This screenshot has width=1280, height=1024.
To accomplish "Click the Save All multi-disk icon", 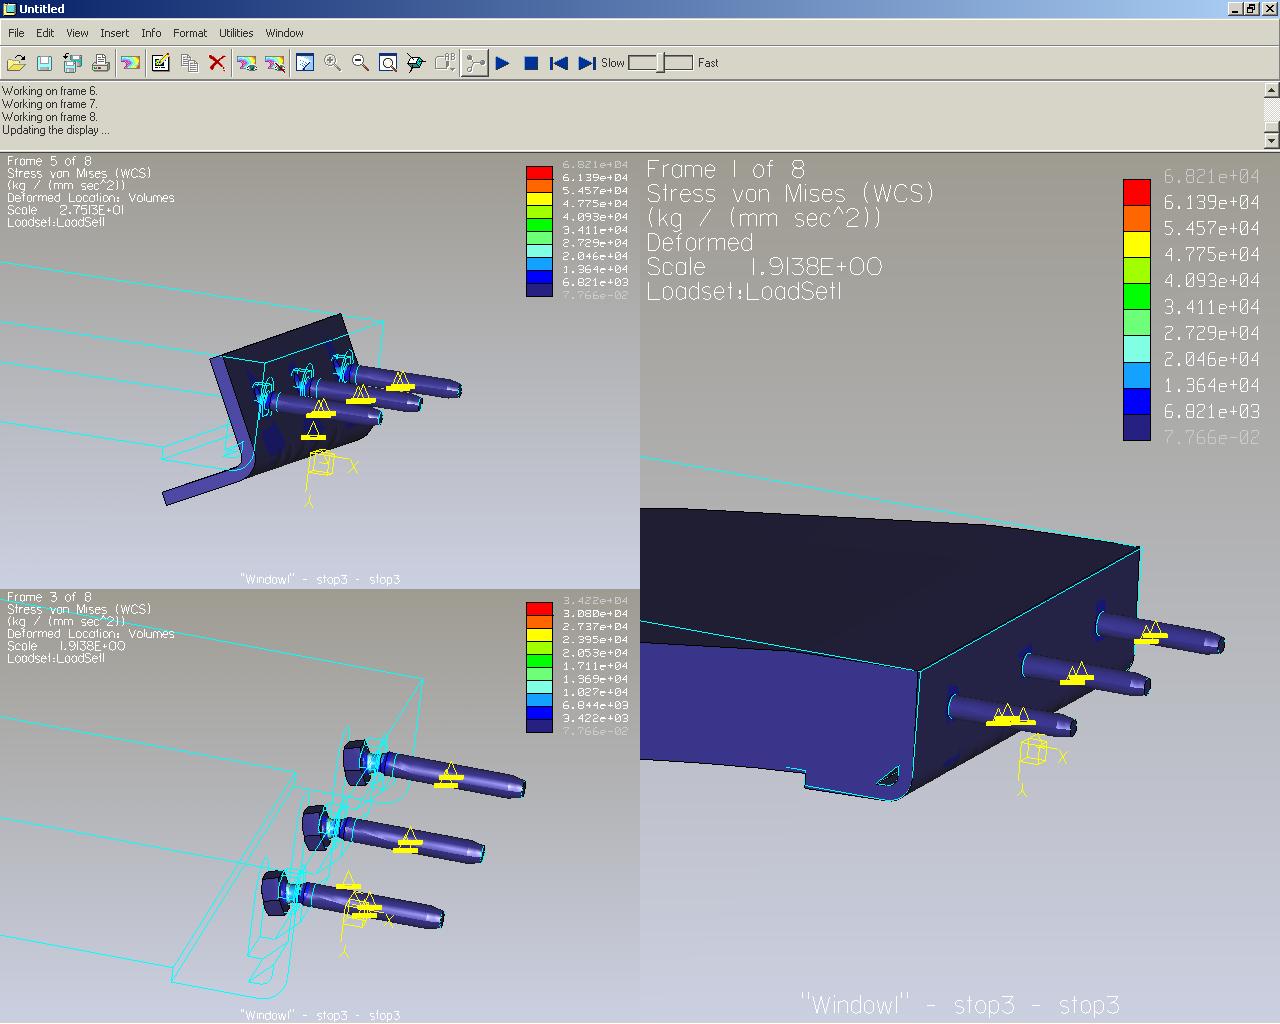I will point(72,63).
